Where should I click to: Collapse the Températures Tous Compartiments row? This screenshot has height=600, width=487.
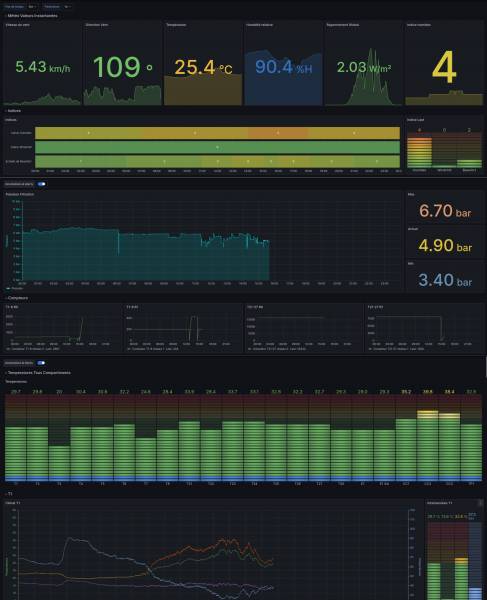coord(38,372)
